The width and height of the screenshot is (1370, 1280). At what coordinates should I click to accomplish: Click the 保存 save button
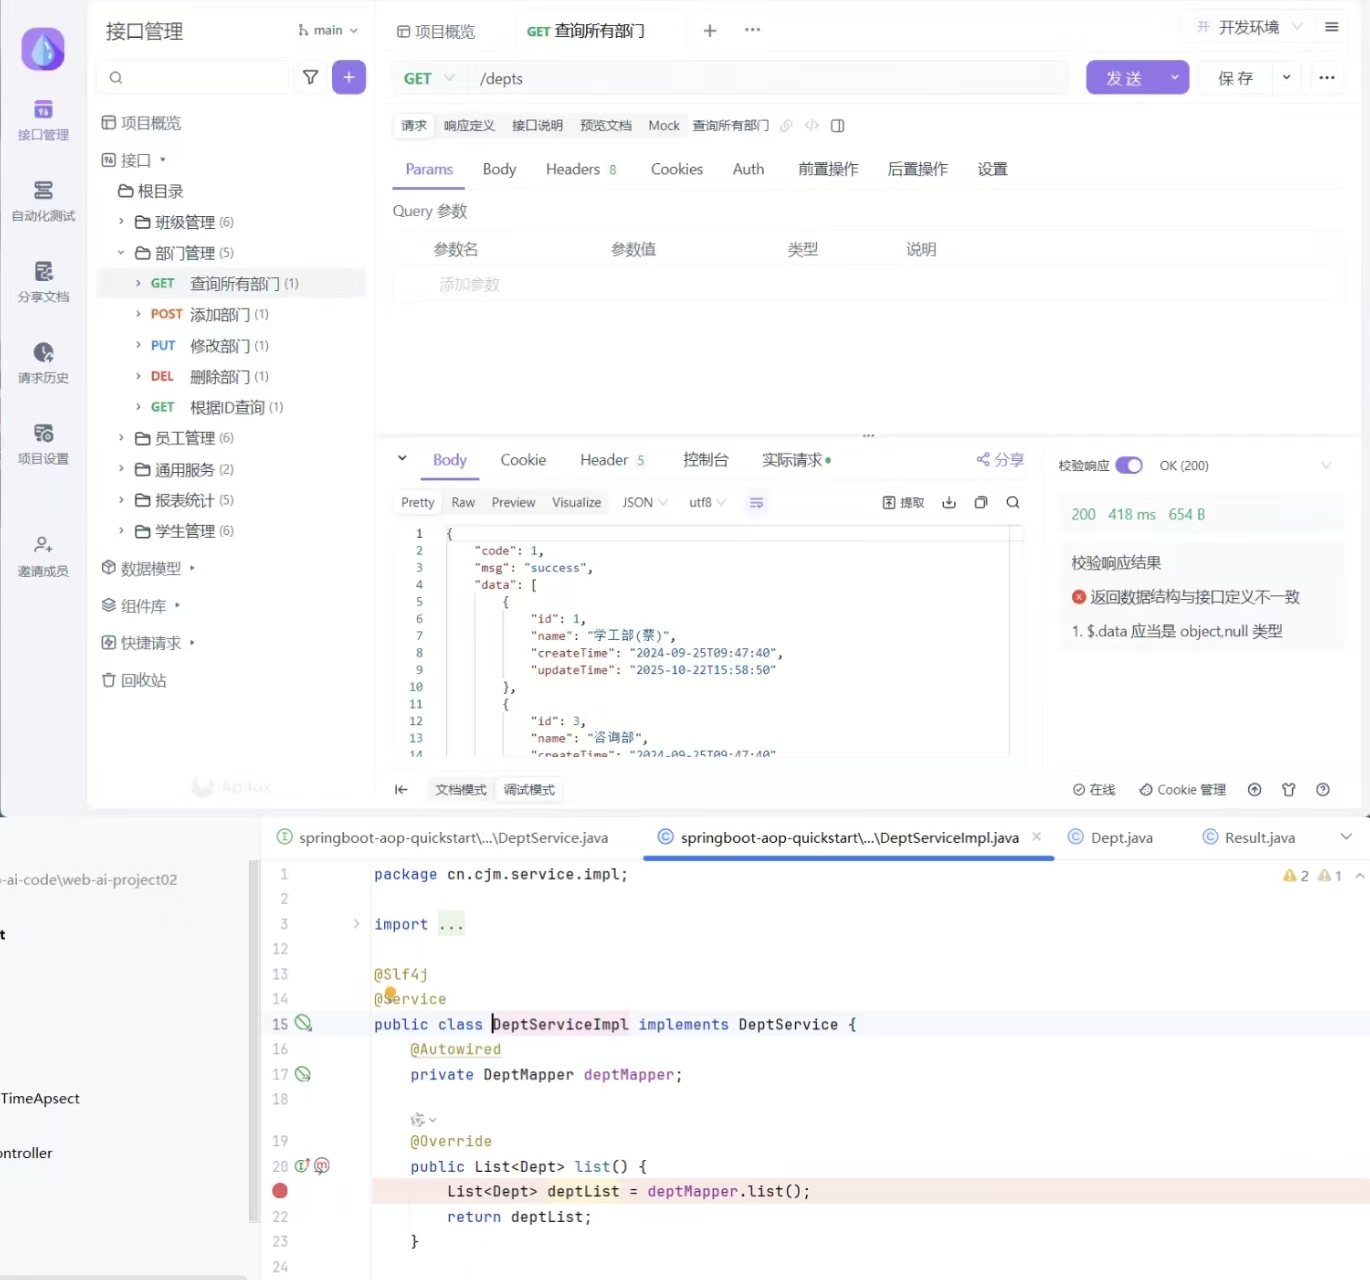1236,78
